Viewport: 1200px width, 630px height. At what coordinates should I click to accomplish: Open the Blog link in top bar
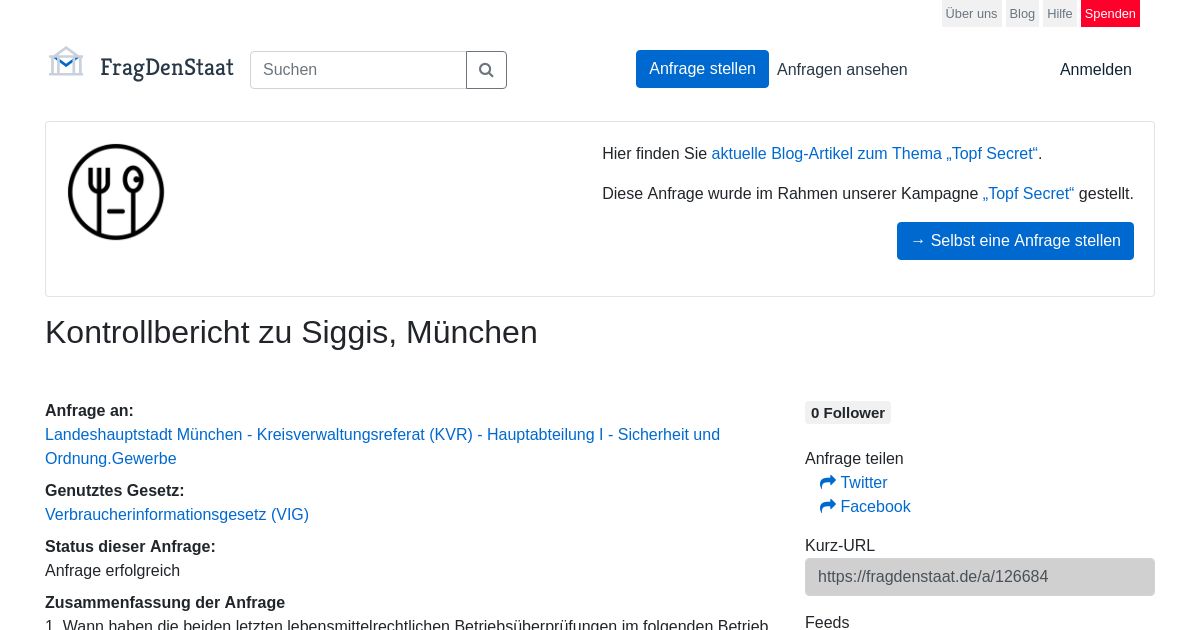click(x=1022, y=14)
